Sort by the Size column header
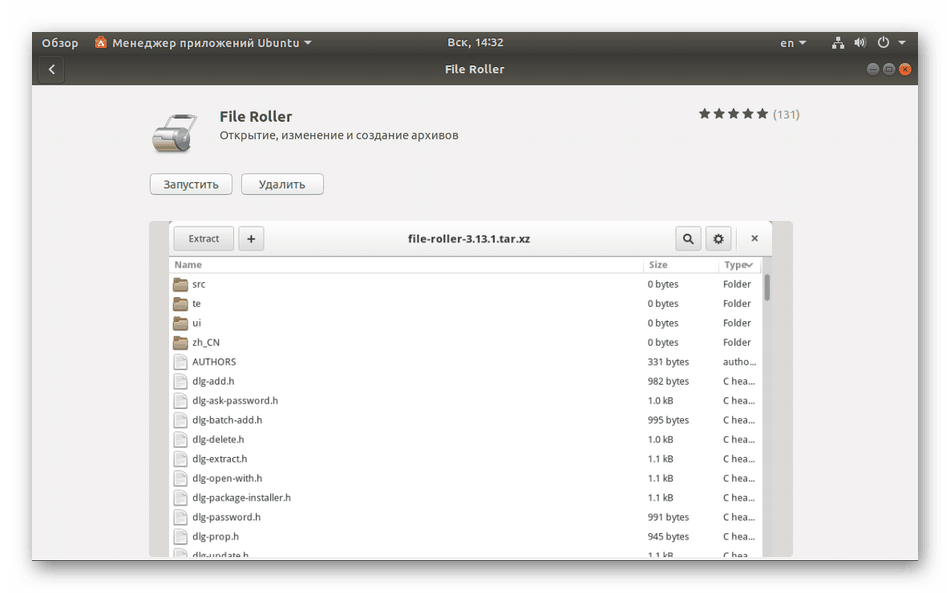The width and height of the screenshot is (950, 593). pyautogui.click(x=658, y=265)
